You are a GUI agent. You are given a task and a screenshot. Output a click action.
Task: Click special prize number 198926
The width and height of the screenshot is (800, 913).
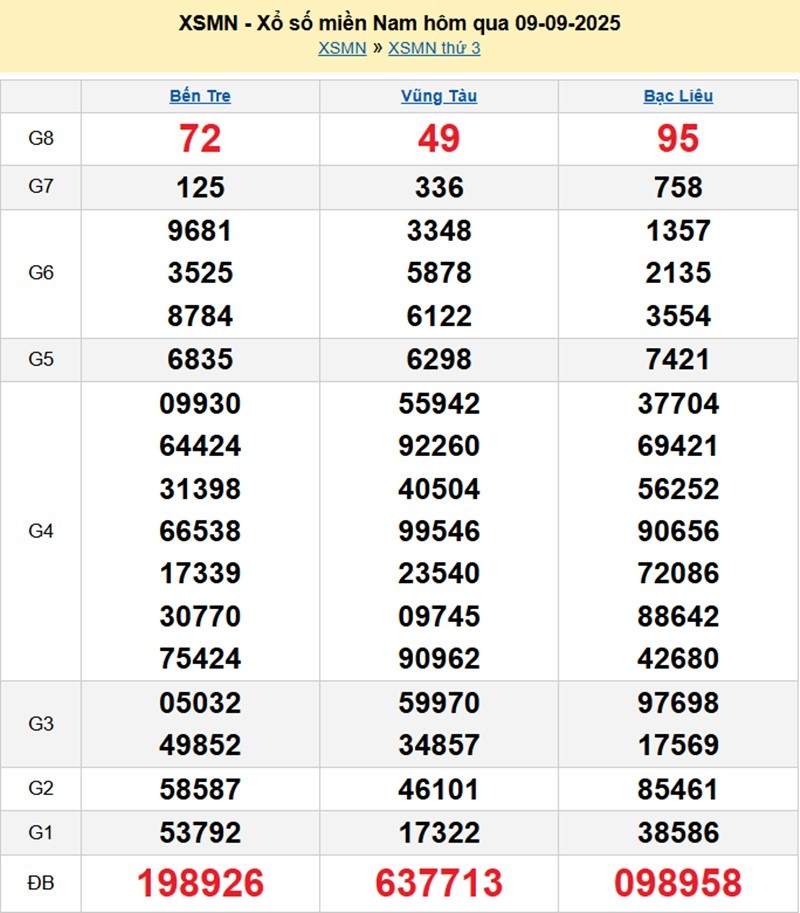point(200,883)
